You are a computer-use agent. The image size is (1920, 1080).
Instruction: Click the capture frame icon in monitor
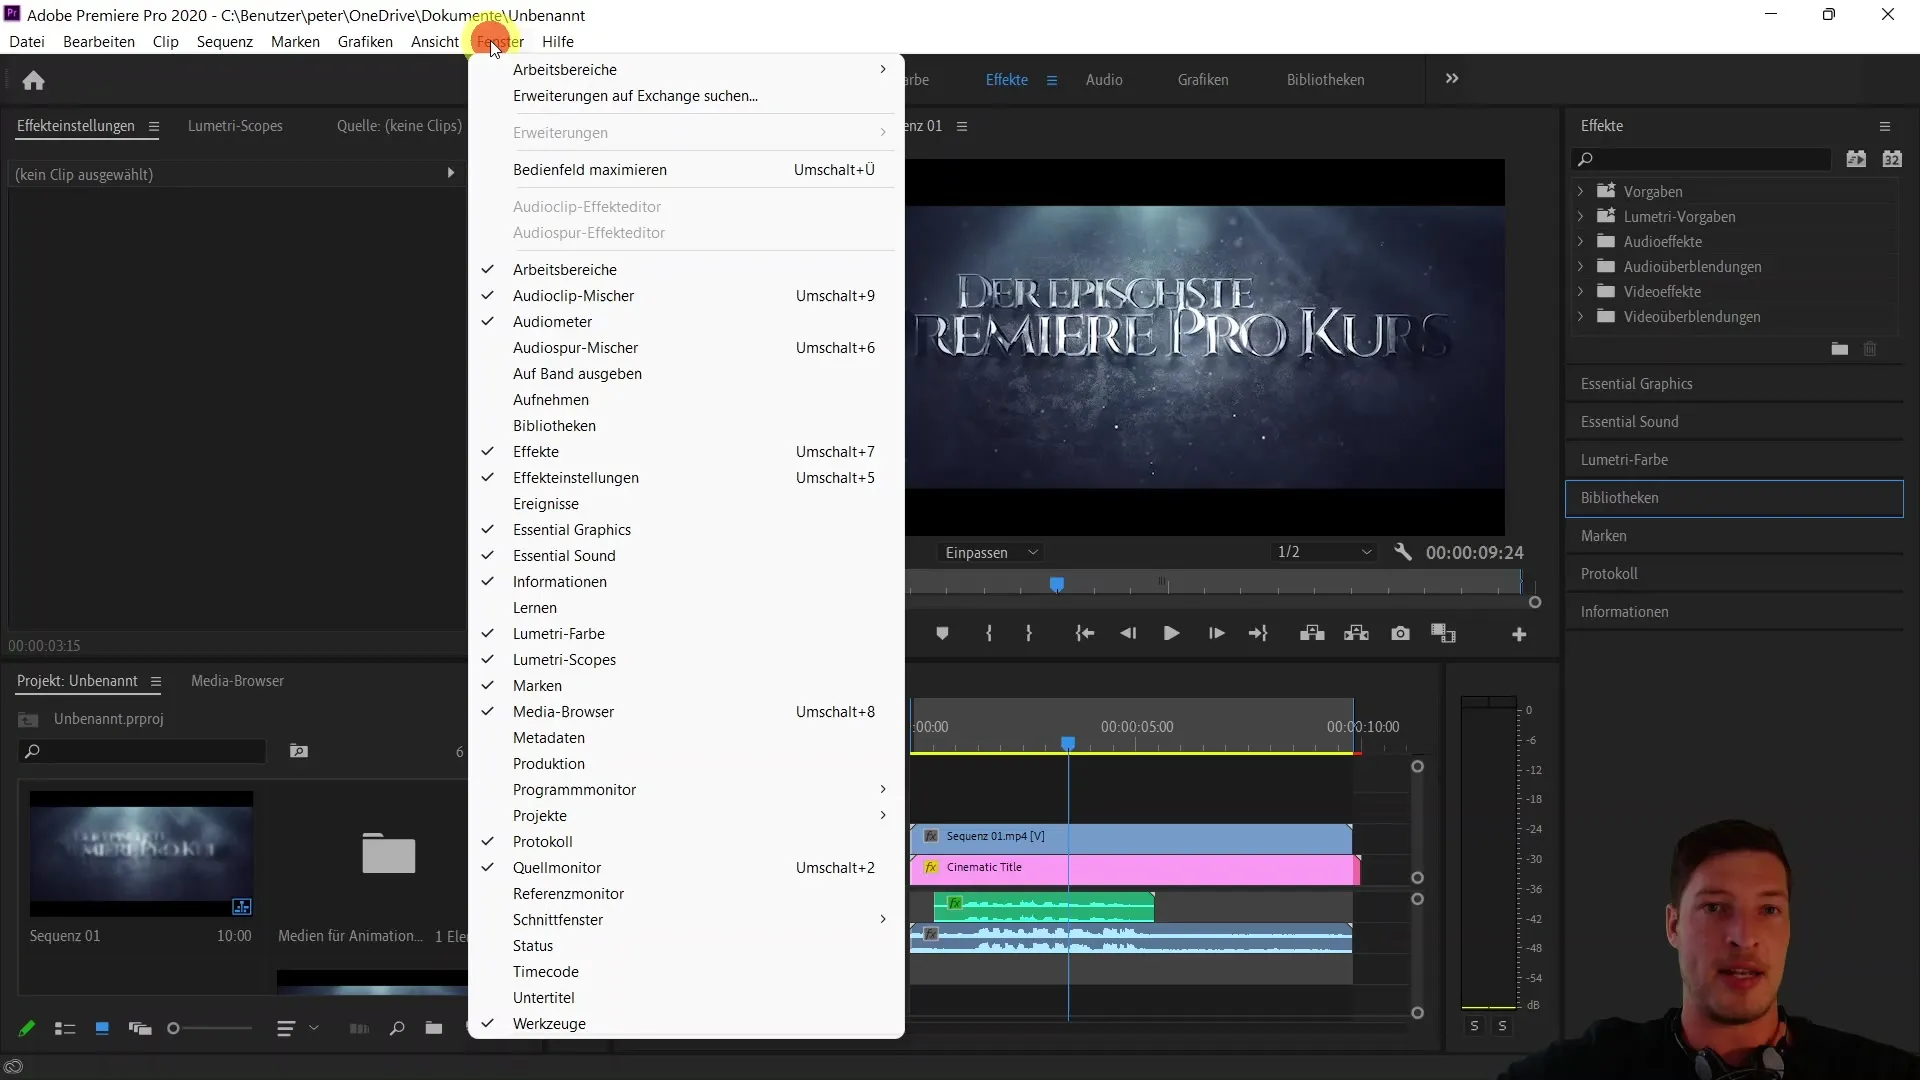point(1400,634)
